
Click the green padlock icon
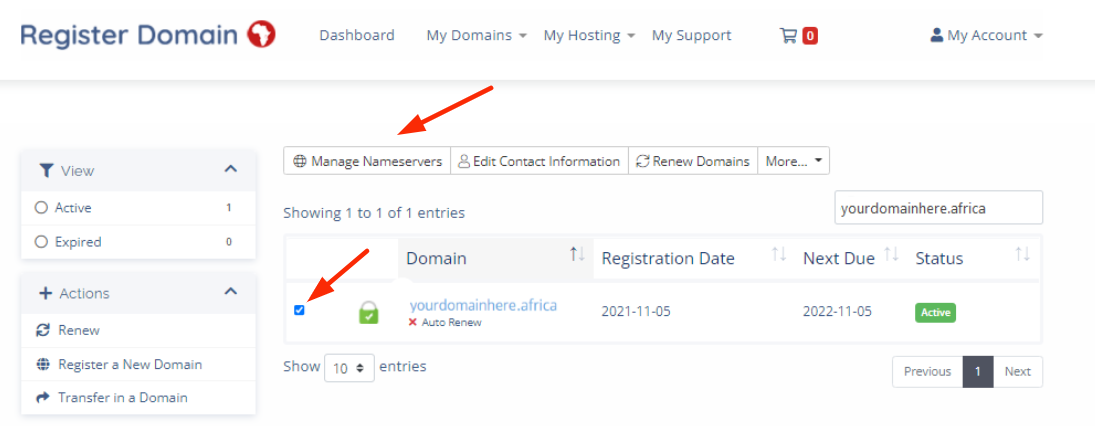pyautogui.click(x=369, y=313)
